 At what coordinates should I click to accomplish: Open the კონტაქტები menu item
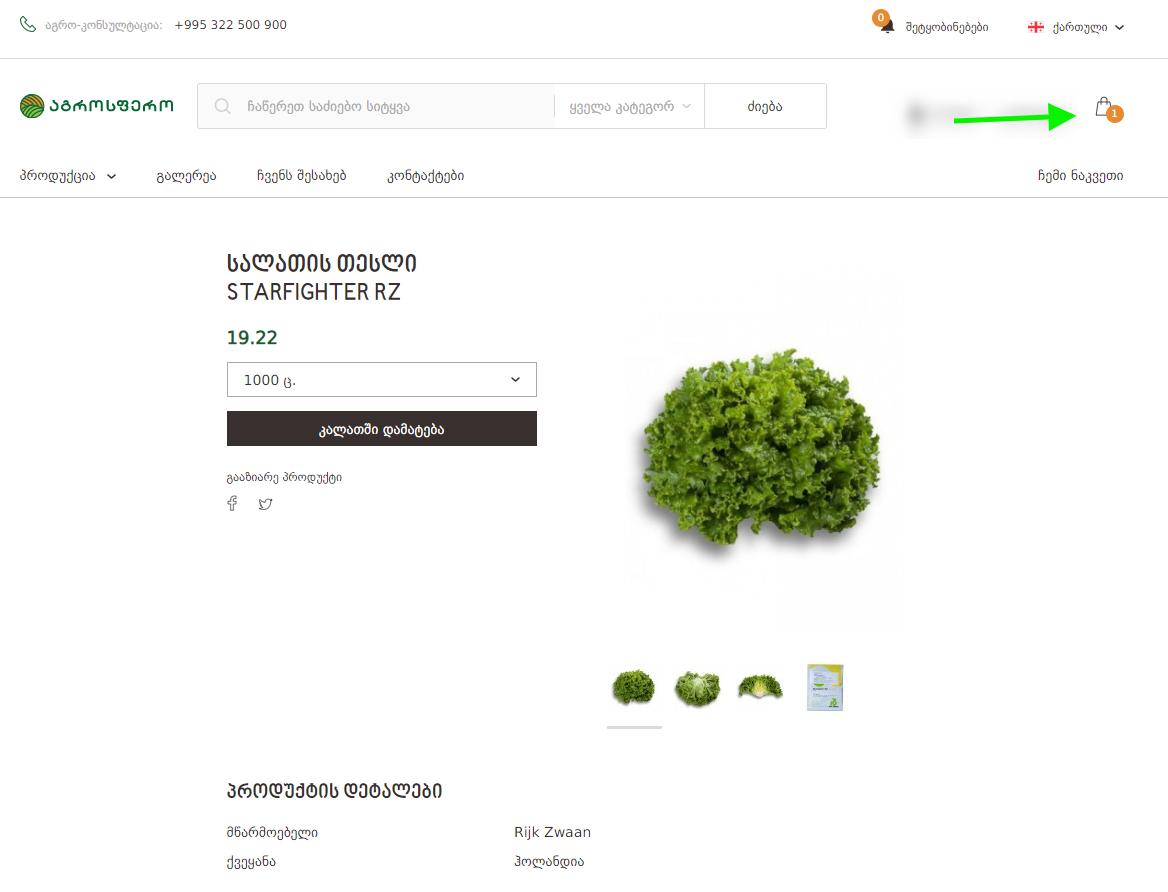click(425, 176)
